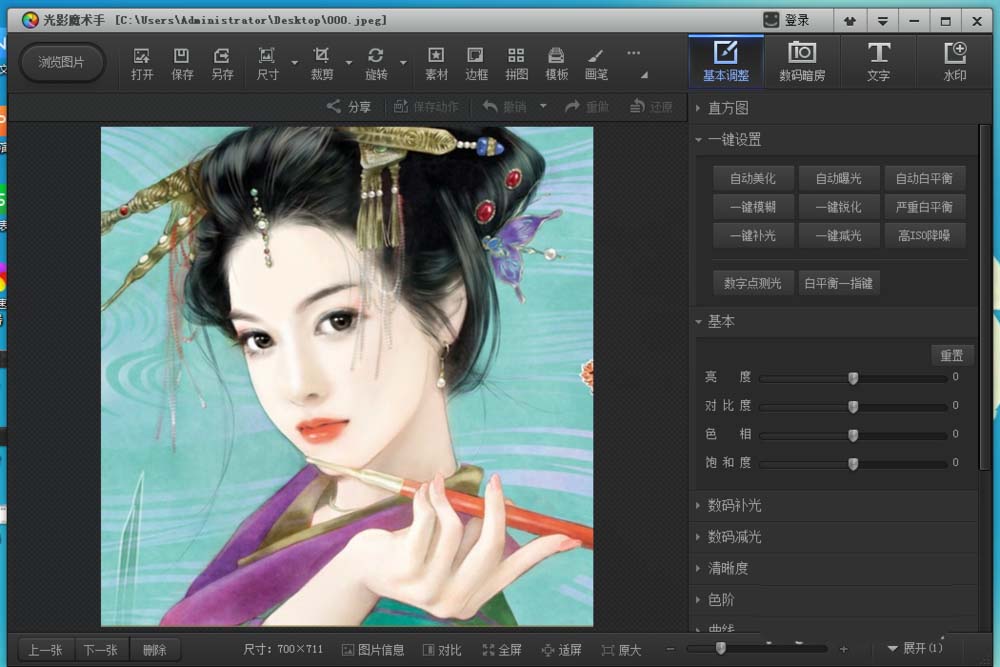The image size is (1000, 667).
Task: Switch to the 文字 text tab
Action: (x=878, y=62)
